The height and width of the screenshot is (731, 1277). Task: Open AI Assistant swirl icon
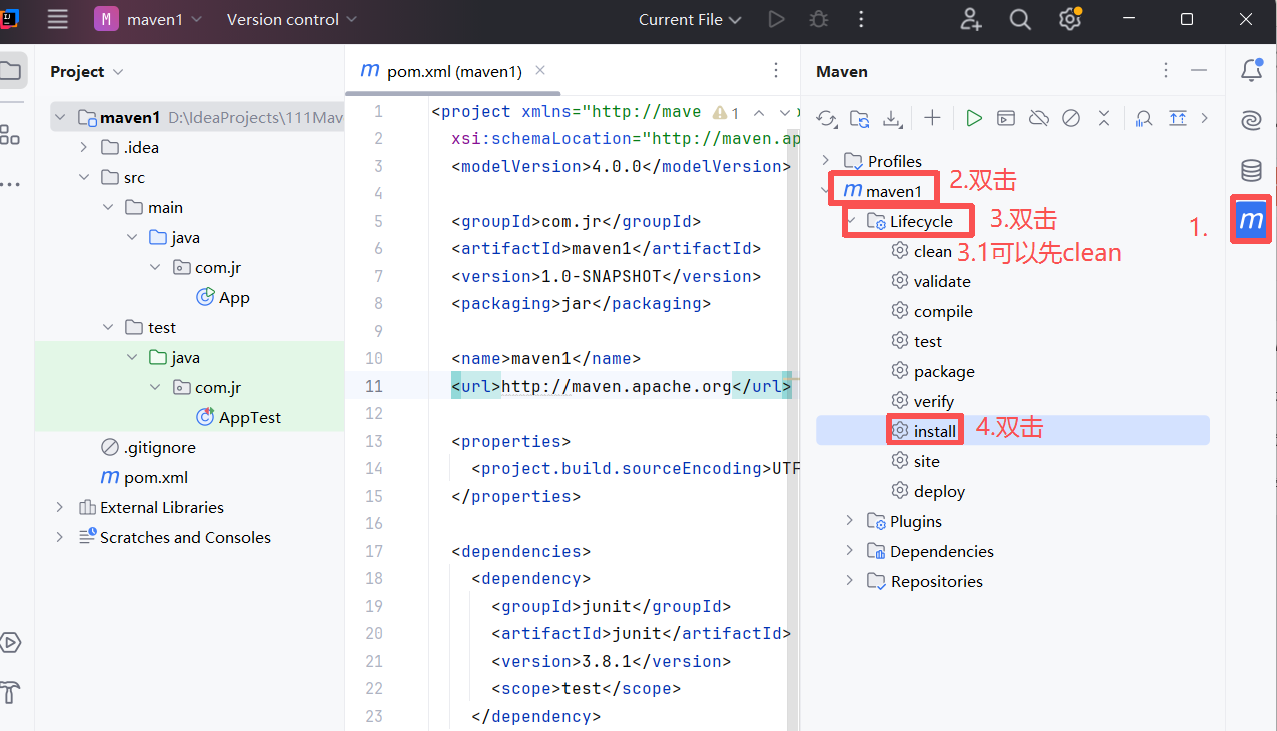pyautogui.click(x=1251, y=120)
